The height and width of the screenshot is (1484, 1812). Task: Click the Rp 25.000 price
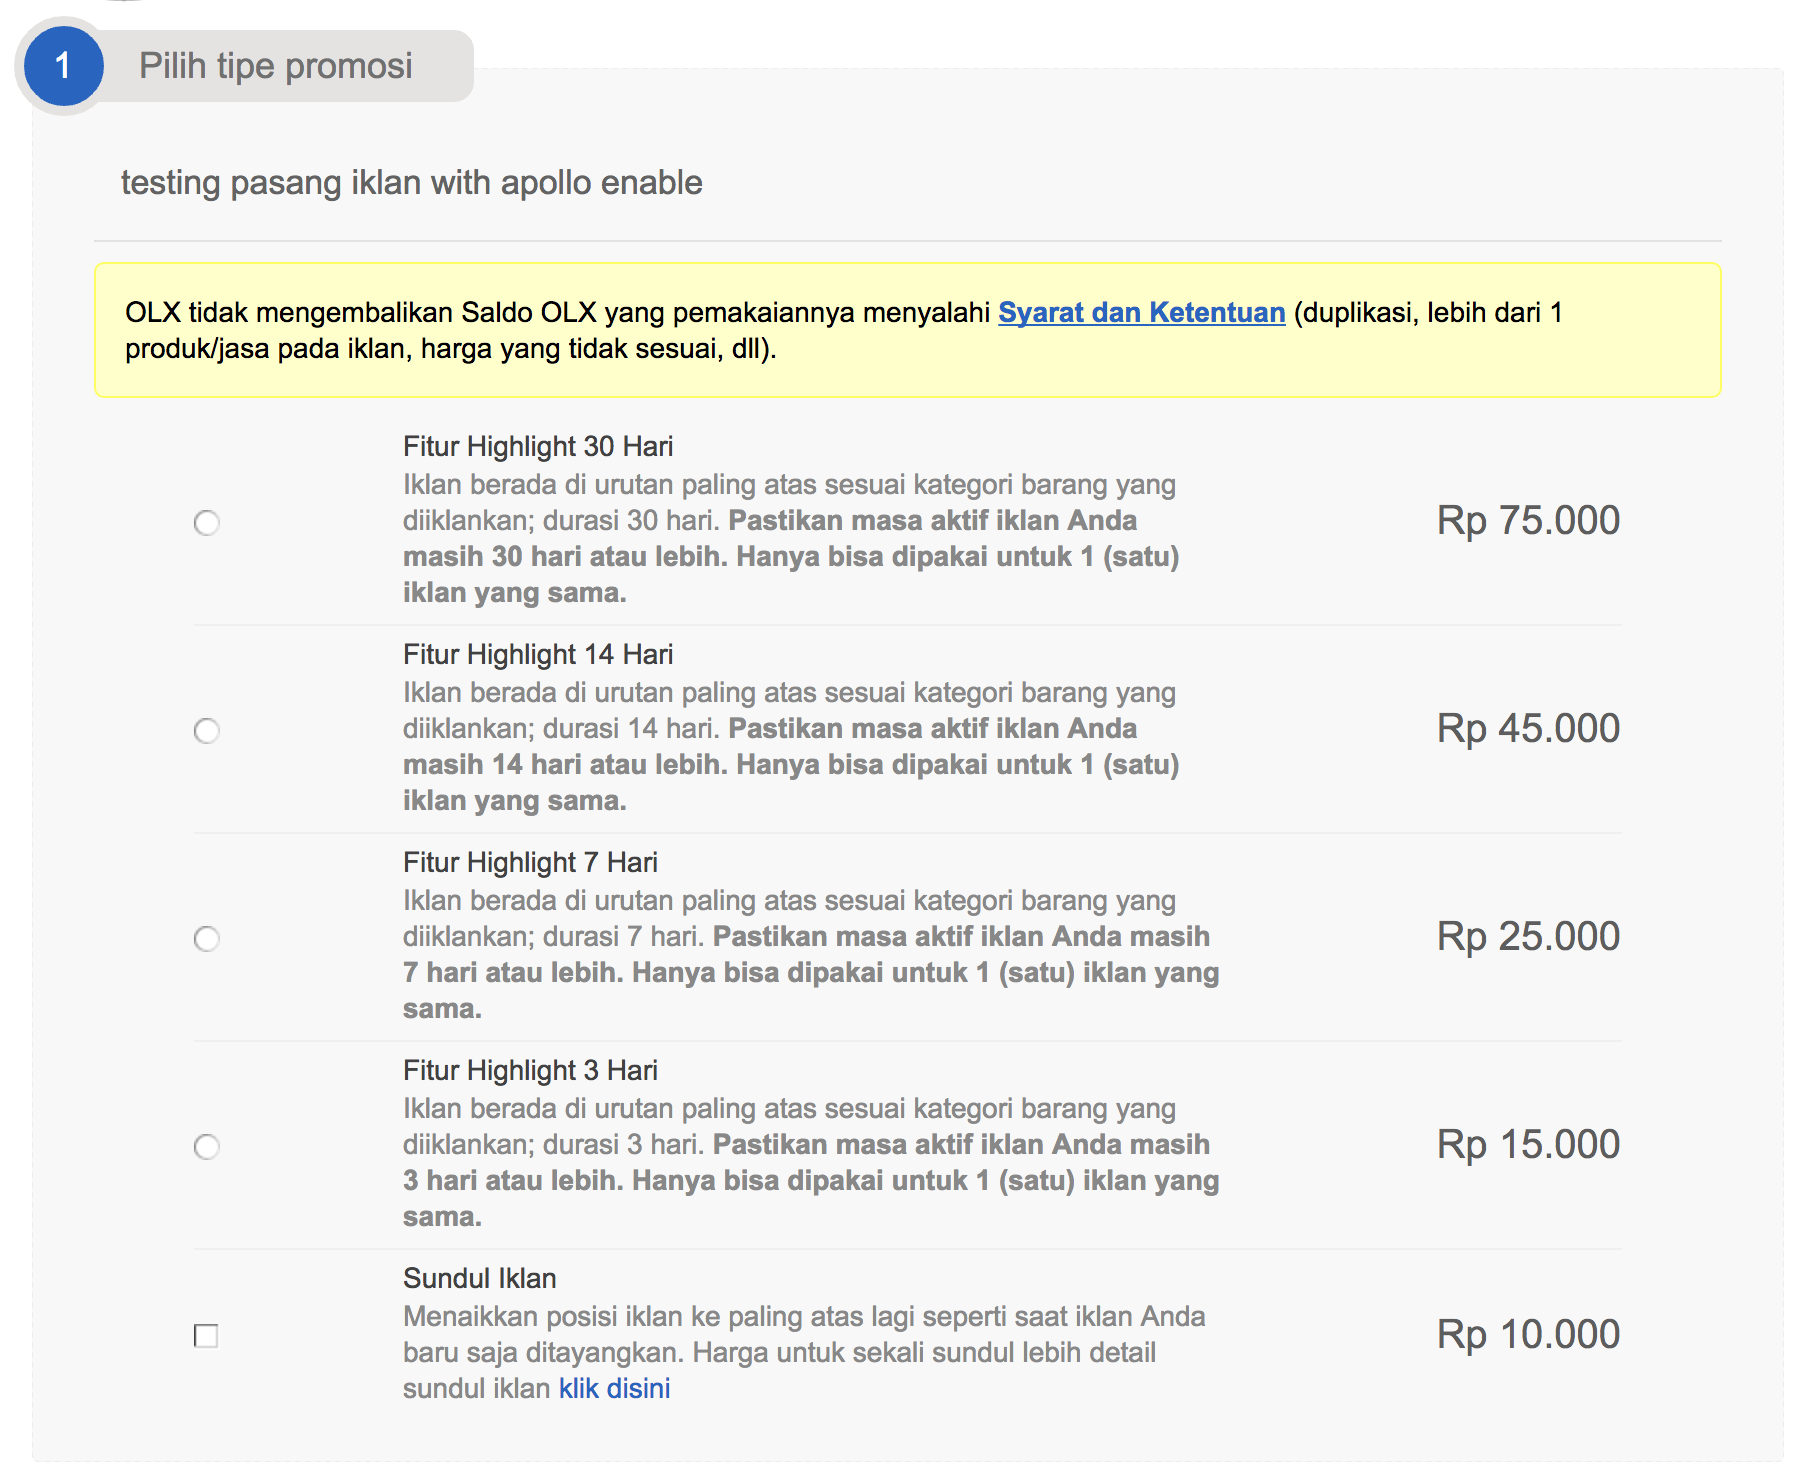coord(1528,937)
